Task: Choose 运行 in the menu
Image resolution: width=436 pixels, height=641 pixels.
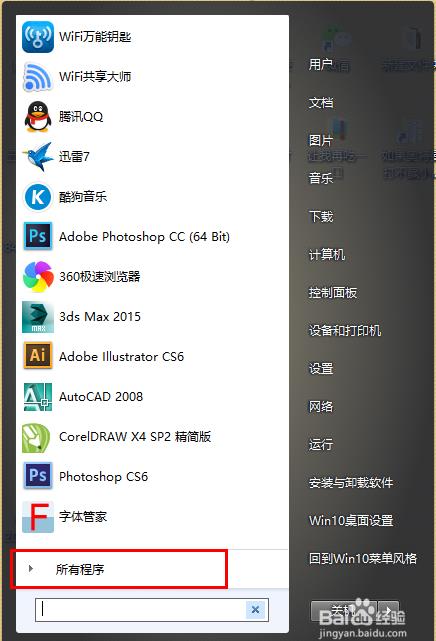Action: pyautogui.click(x=321, y=444)
